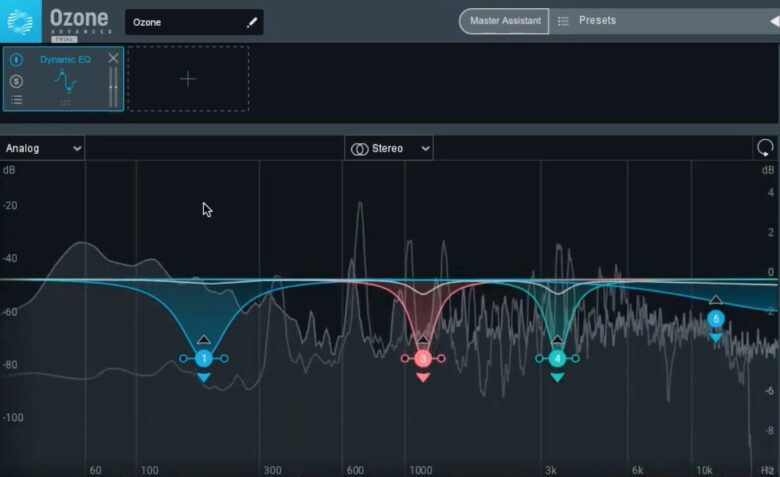The height and width of the screenshot is (477, 780).
Task: Click band 4 downward teal triangle
Action: pyautogui.click(x=557, y=378)
